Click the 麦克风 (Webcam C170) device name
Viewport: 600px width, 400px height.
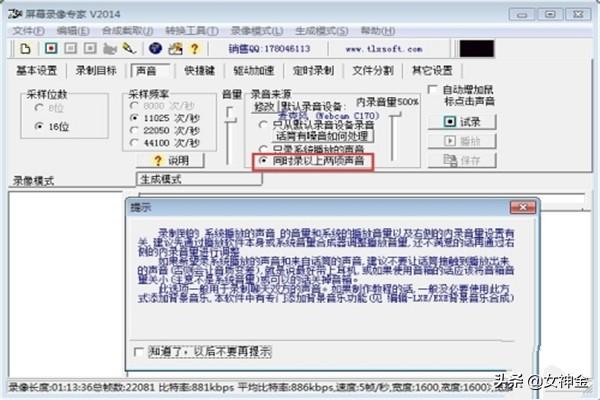pyautogui.click(x=328, y=115)
